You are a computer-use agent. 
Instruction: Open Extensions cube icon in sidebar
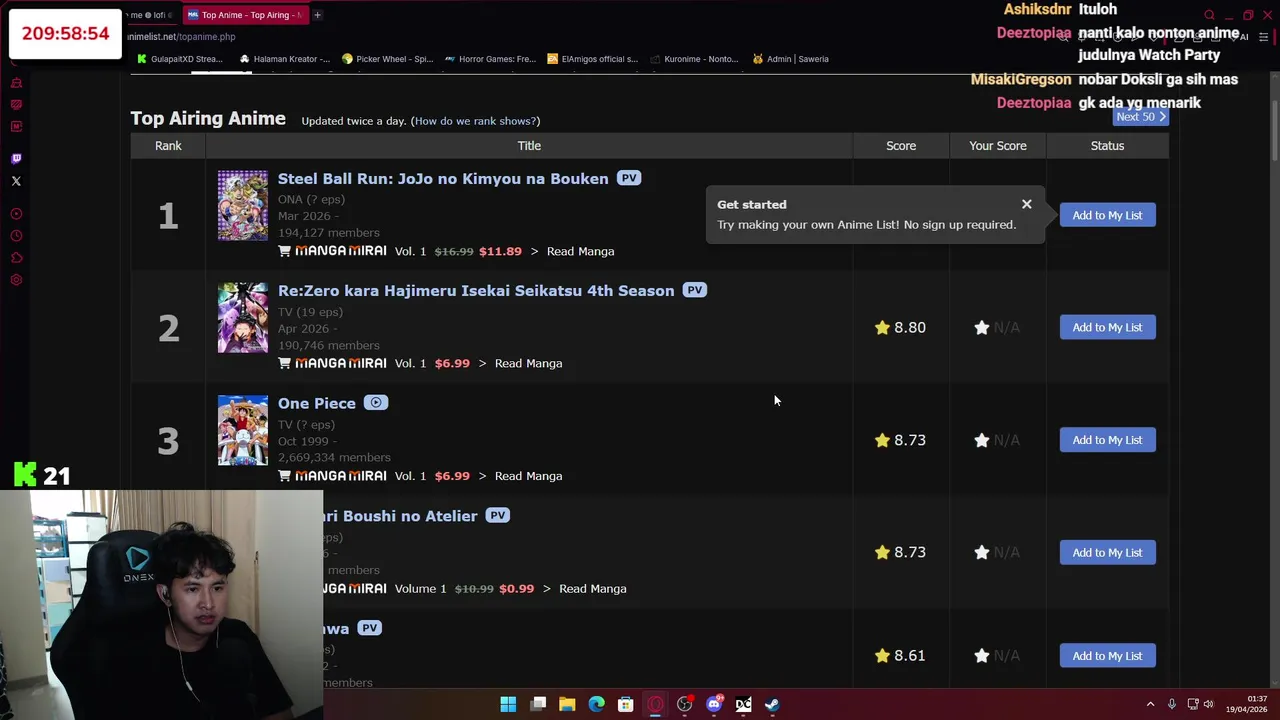(x=16, y=258)
